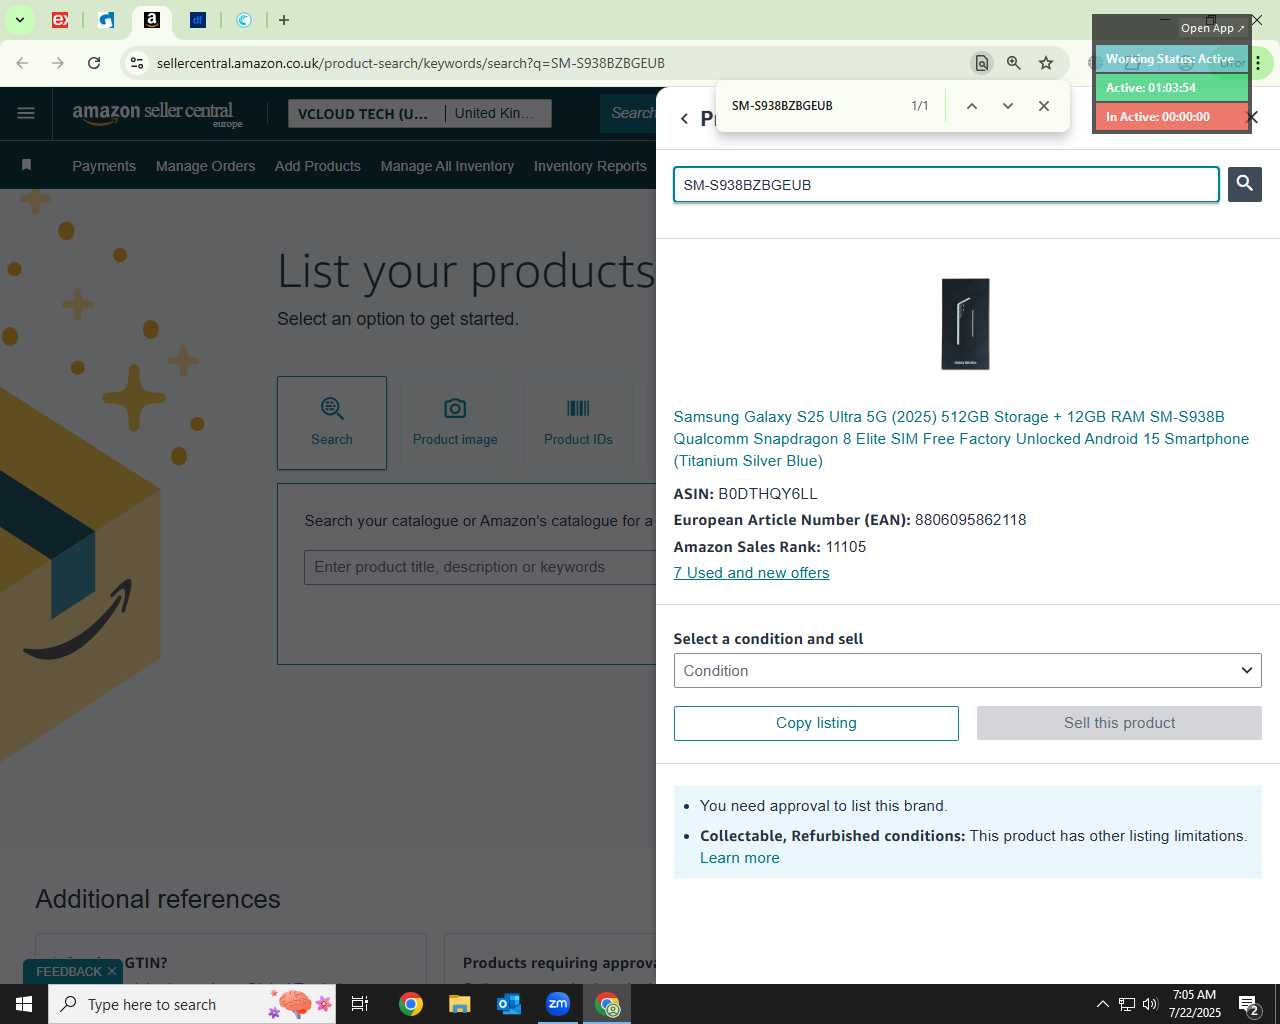Click the Copy listing button
This screenshot has height=1024, width=1280.
click(x=816, y=723)
